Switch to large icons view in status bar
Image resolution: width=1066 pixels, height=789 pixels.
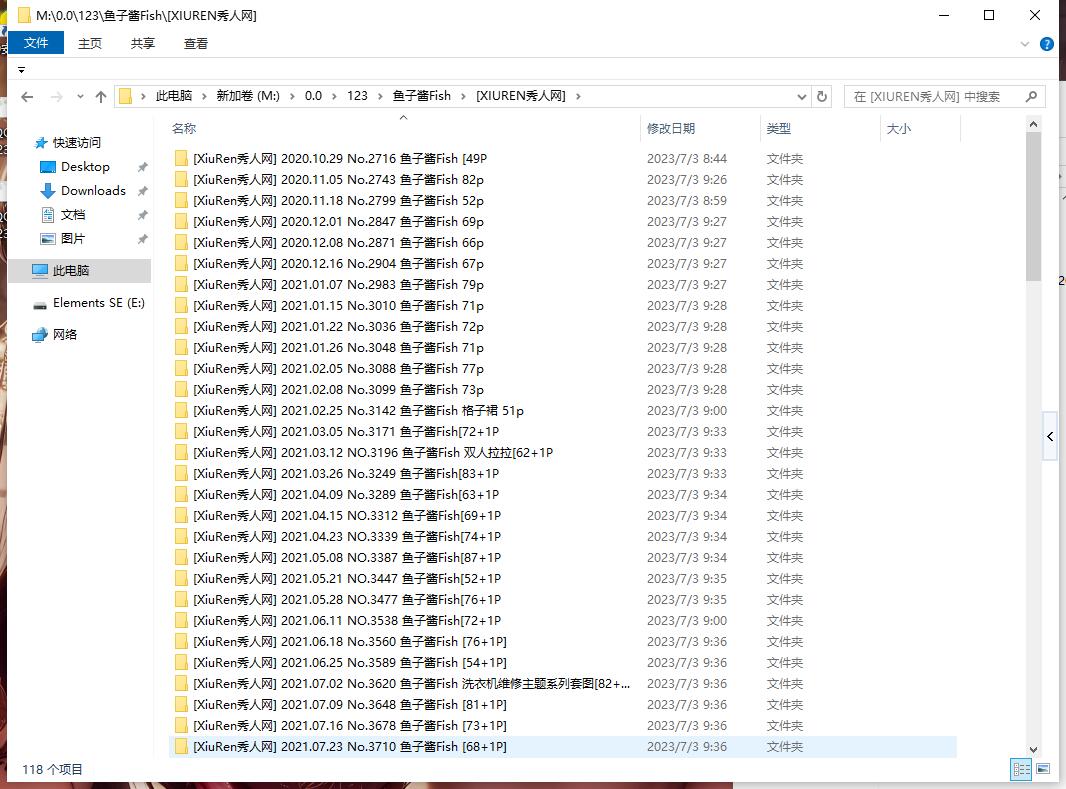[1043, 769]
